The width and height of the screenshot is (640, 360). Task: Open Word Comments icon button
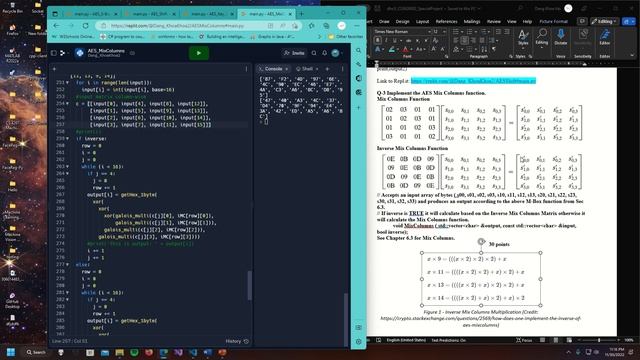(582, 21)
